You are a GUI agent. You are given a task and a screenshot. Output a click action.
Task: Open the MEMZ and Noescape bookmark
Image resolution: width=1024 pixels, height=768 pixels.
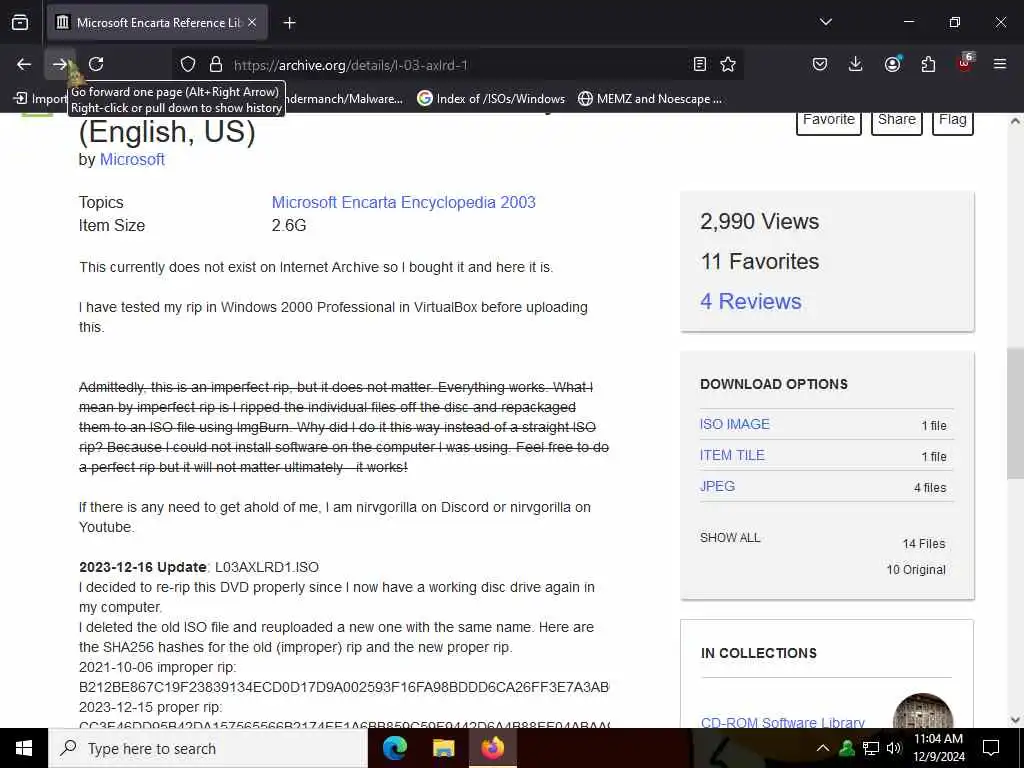[650, 99]
